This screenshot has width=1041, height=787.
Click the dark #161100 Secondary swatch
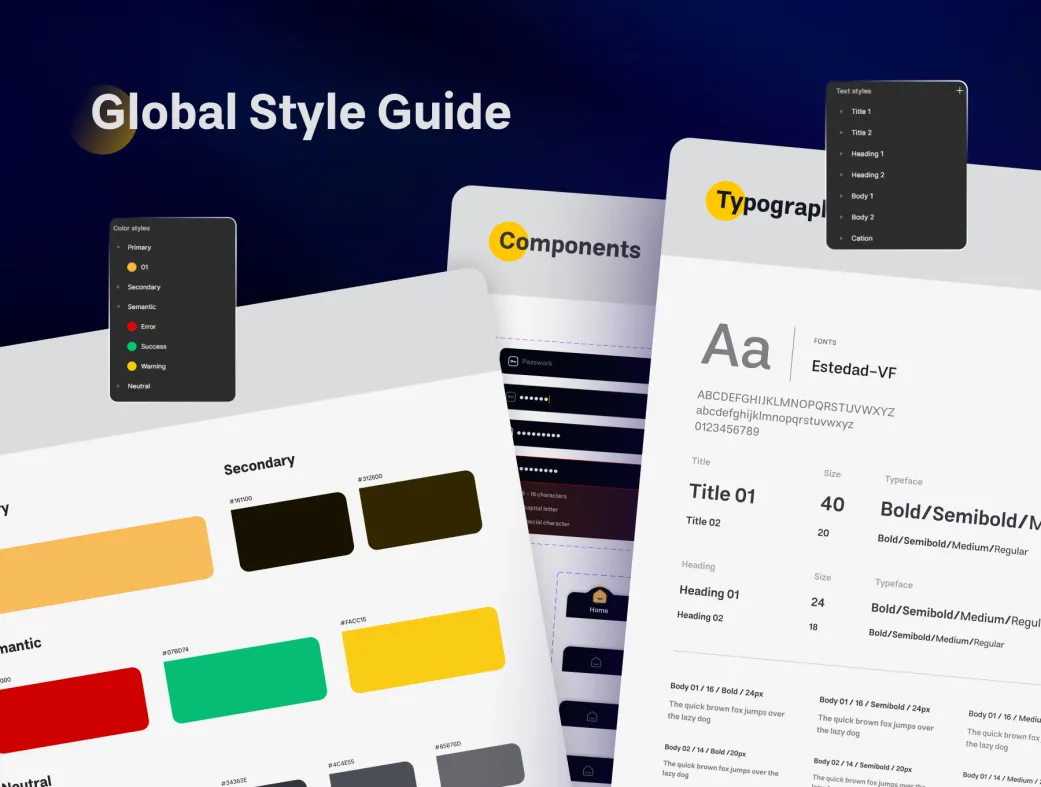291,531
